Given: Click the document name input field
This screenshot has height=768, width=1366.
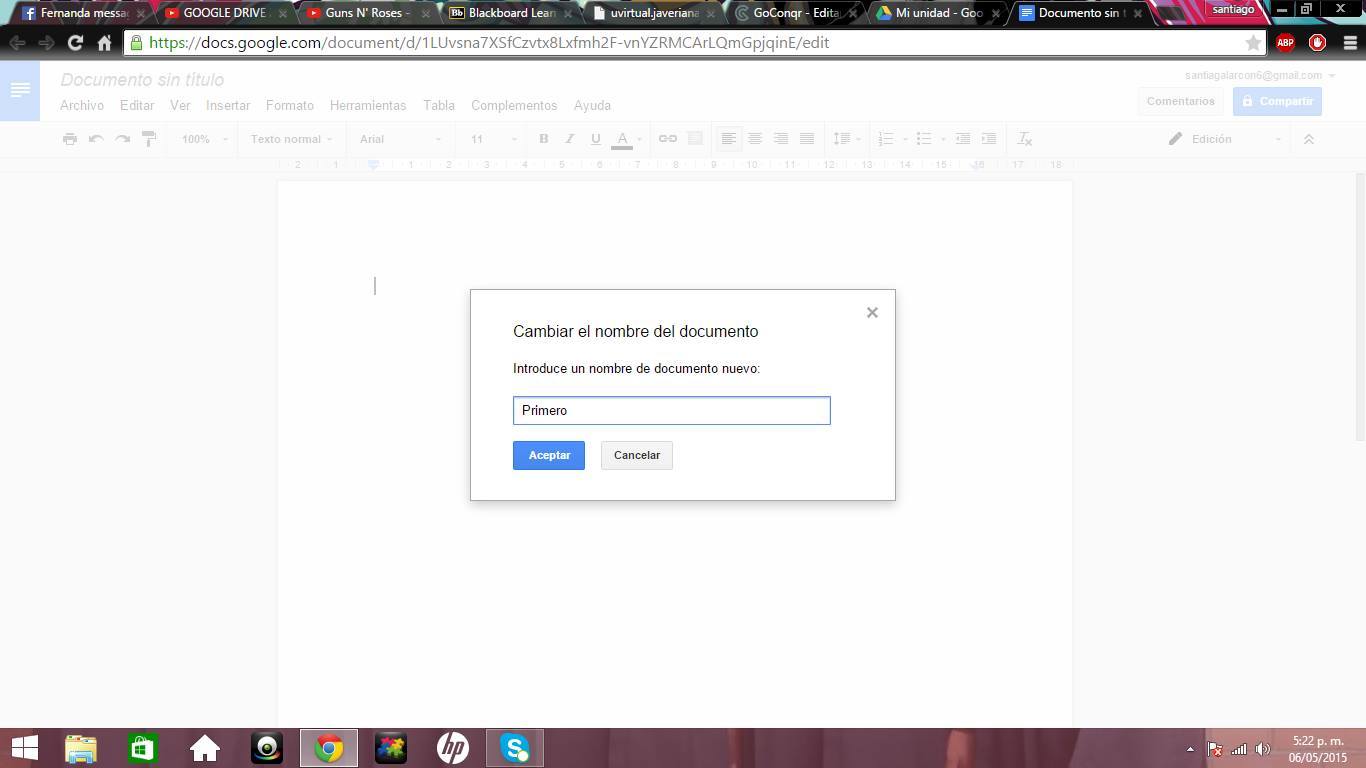Looking at the screenshot, I should point(671,410).
